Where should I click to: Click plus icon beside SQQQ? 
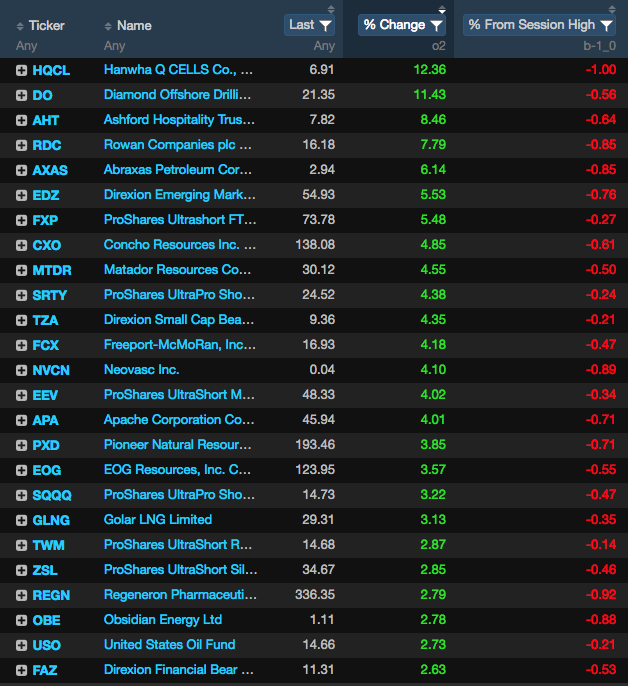[x=21, y=495]
